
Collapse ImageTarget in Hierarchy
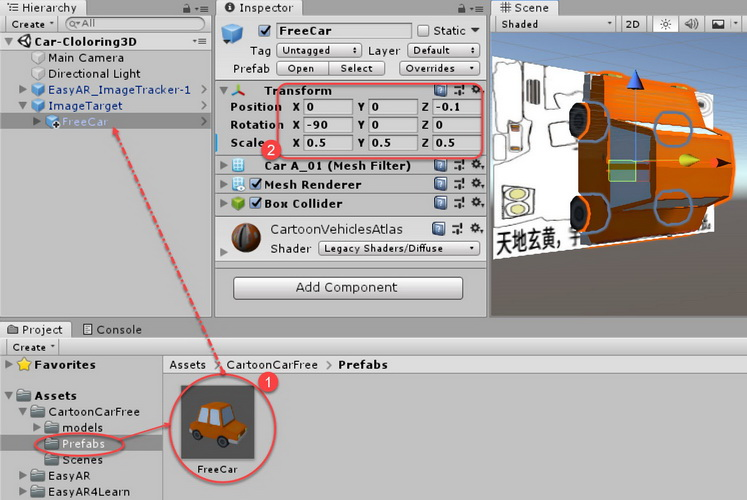tap(22, 105)
